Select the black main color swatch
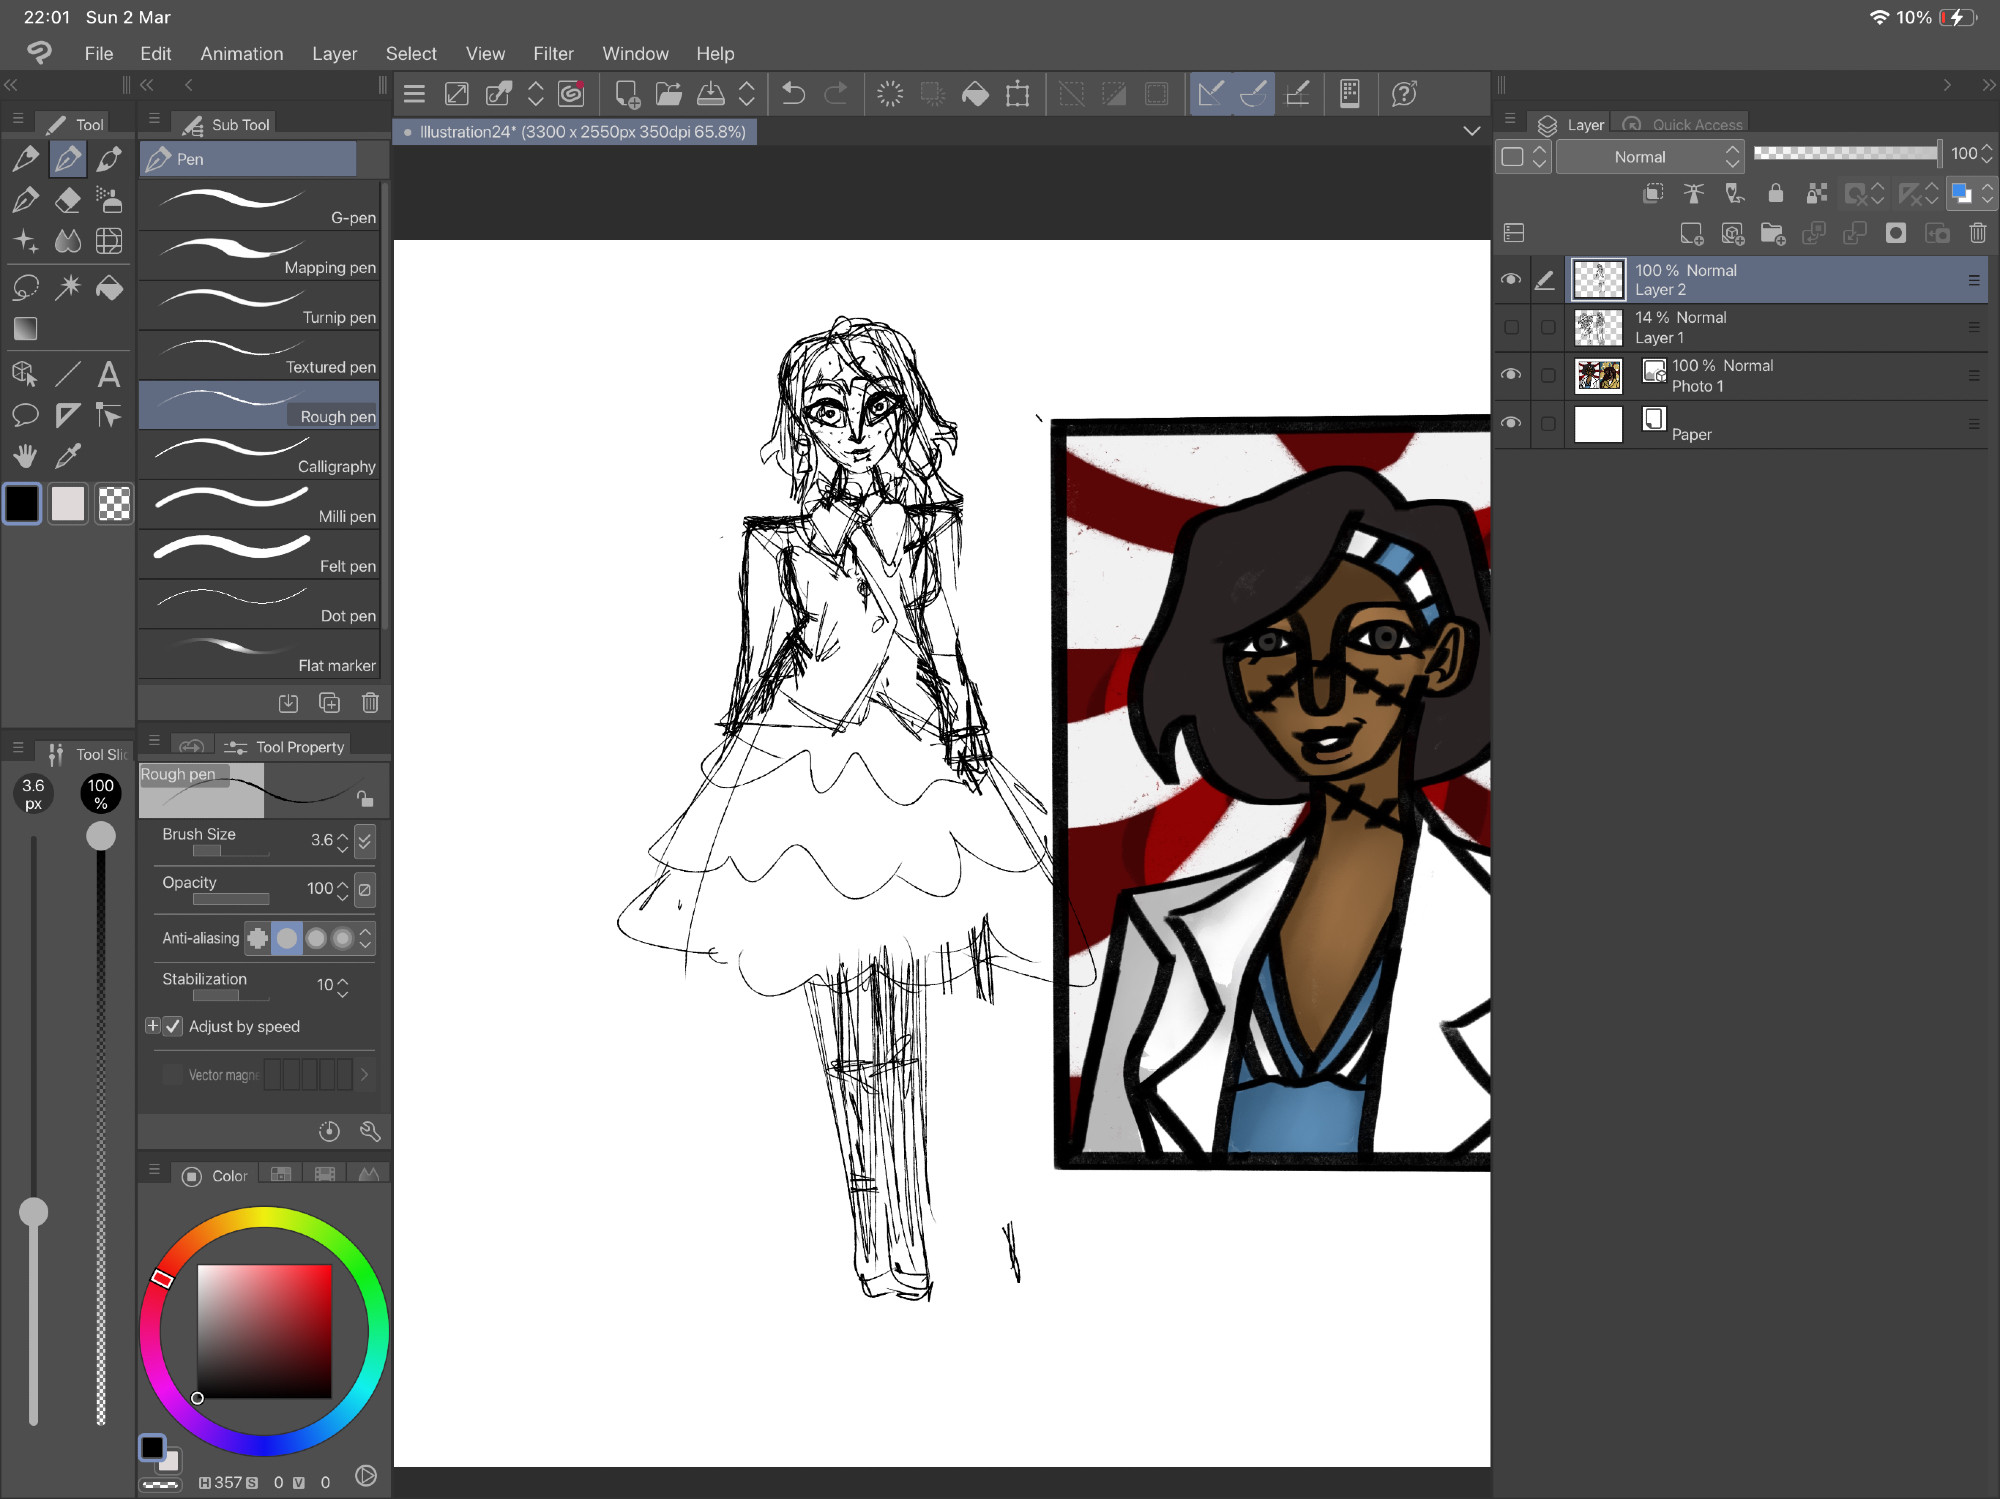Viewport: 2000px width, 1499px height. [22, 503]
